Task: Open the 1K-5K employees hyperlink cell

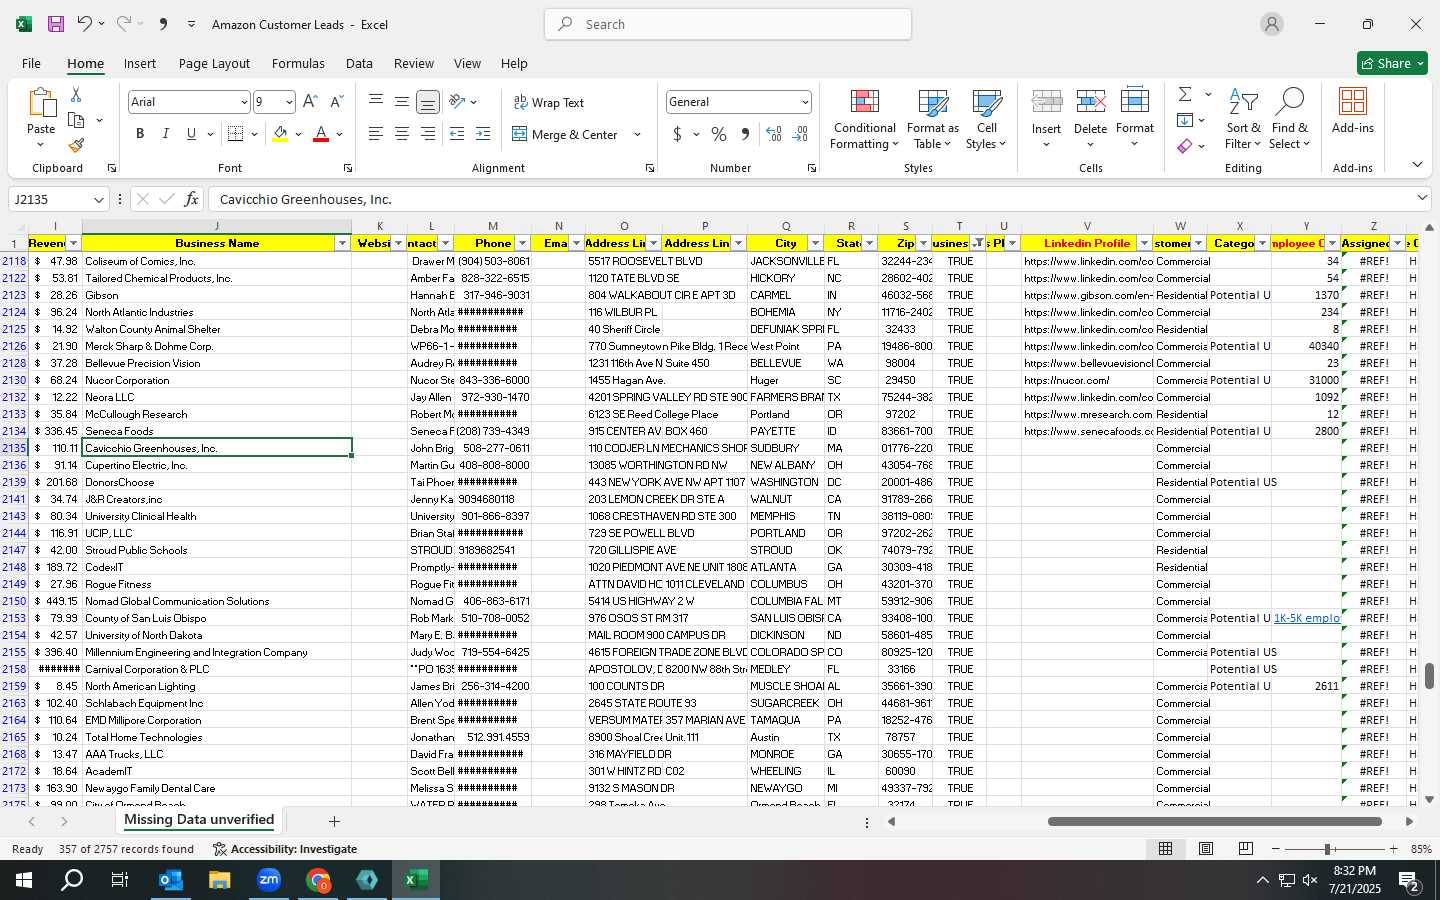Action: click(x=1306, y=618)
